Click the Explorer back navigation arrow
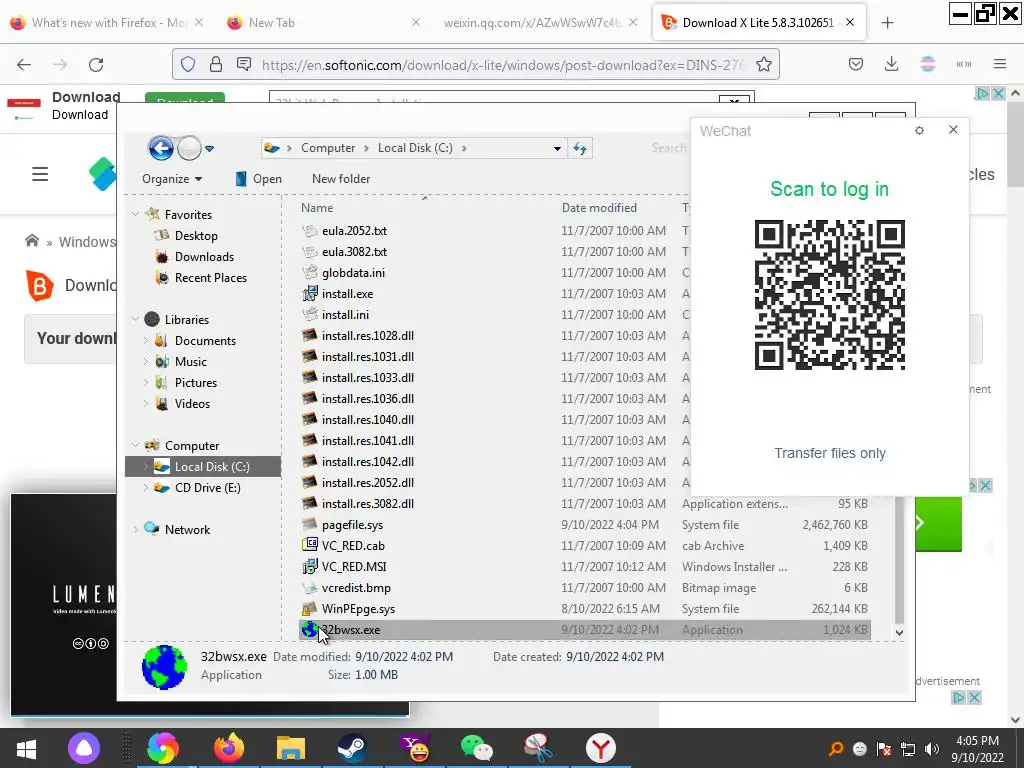The image size is (1024, 768). 161,149
